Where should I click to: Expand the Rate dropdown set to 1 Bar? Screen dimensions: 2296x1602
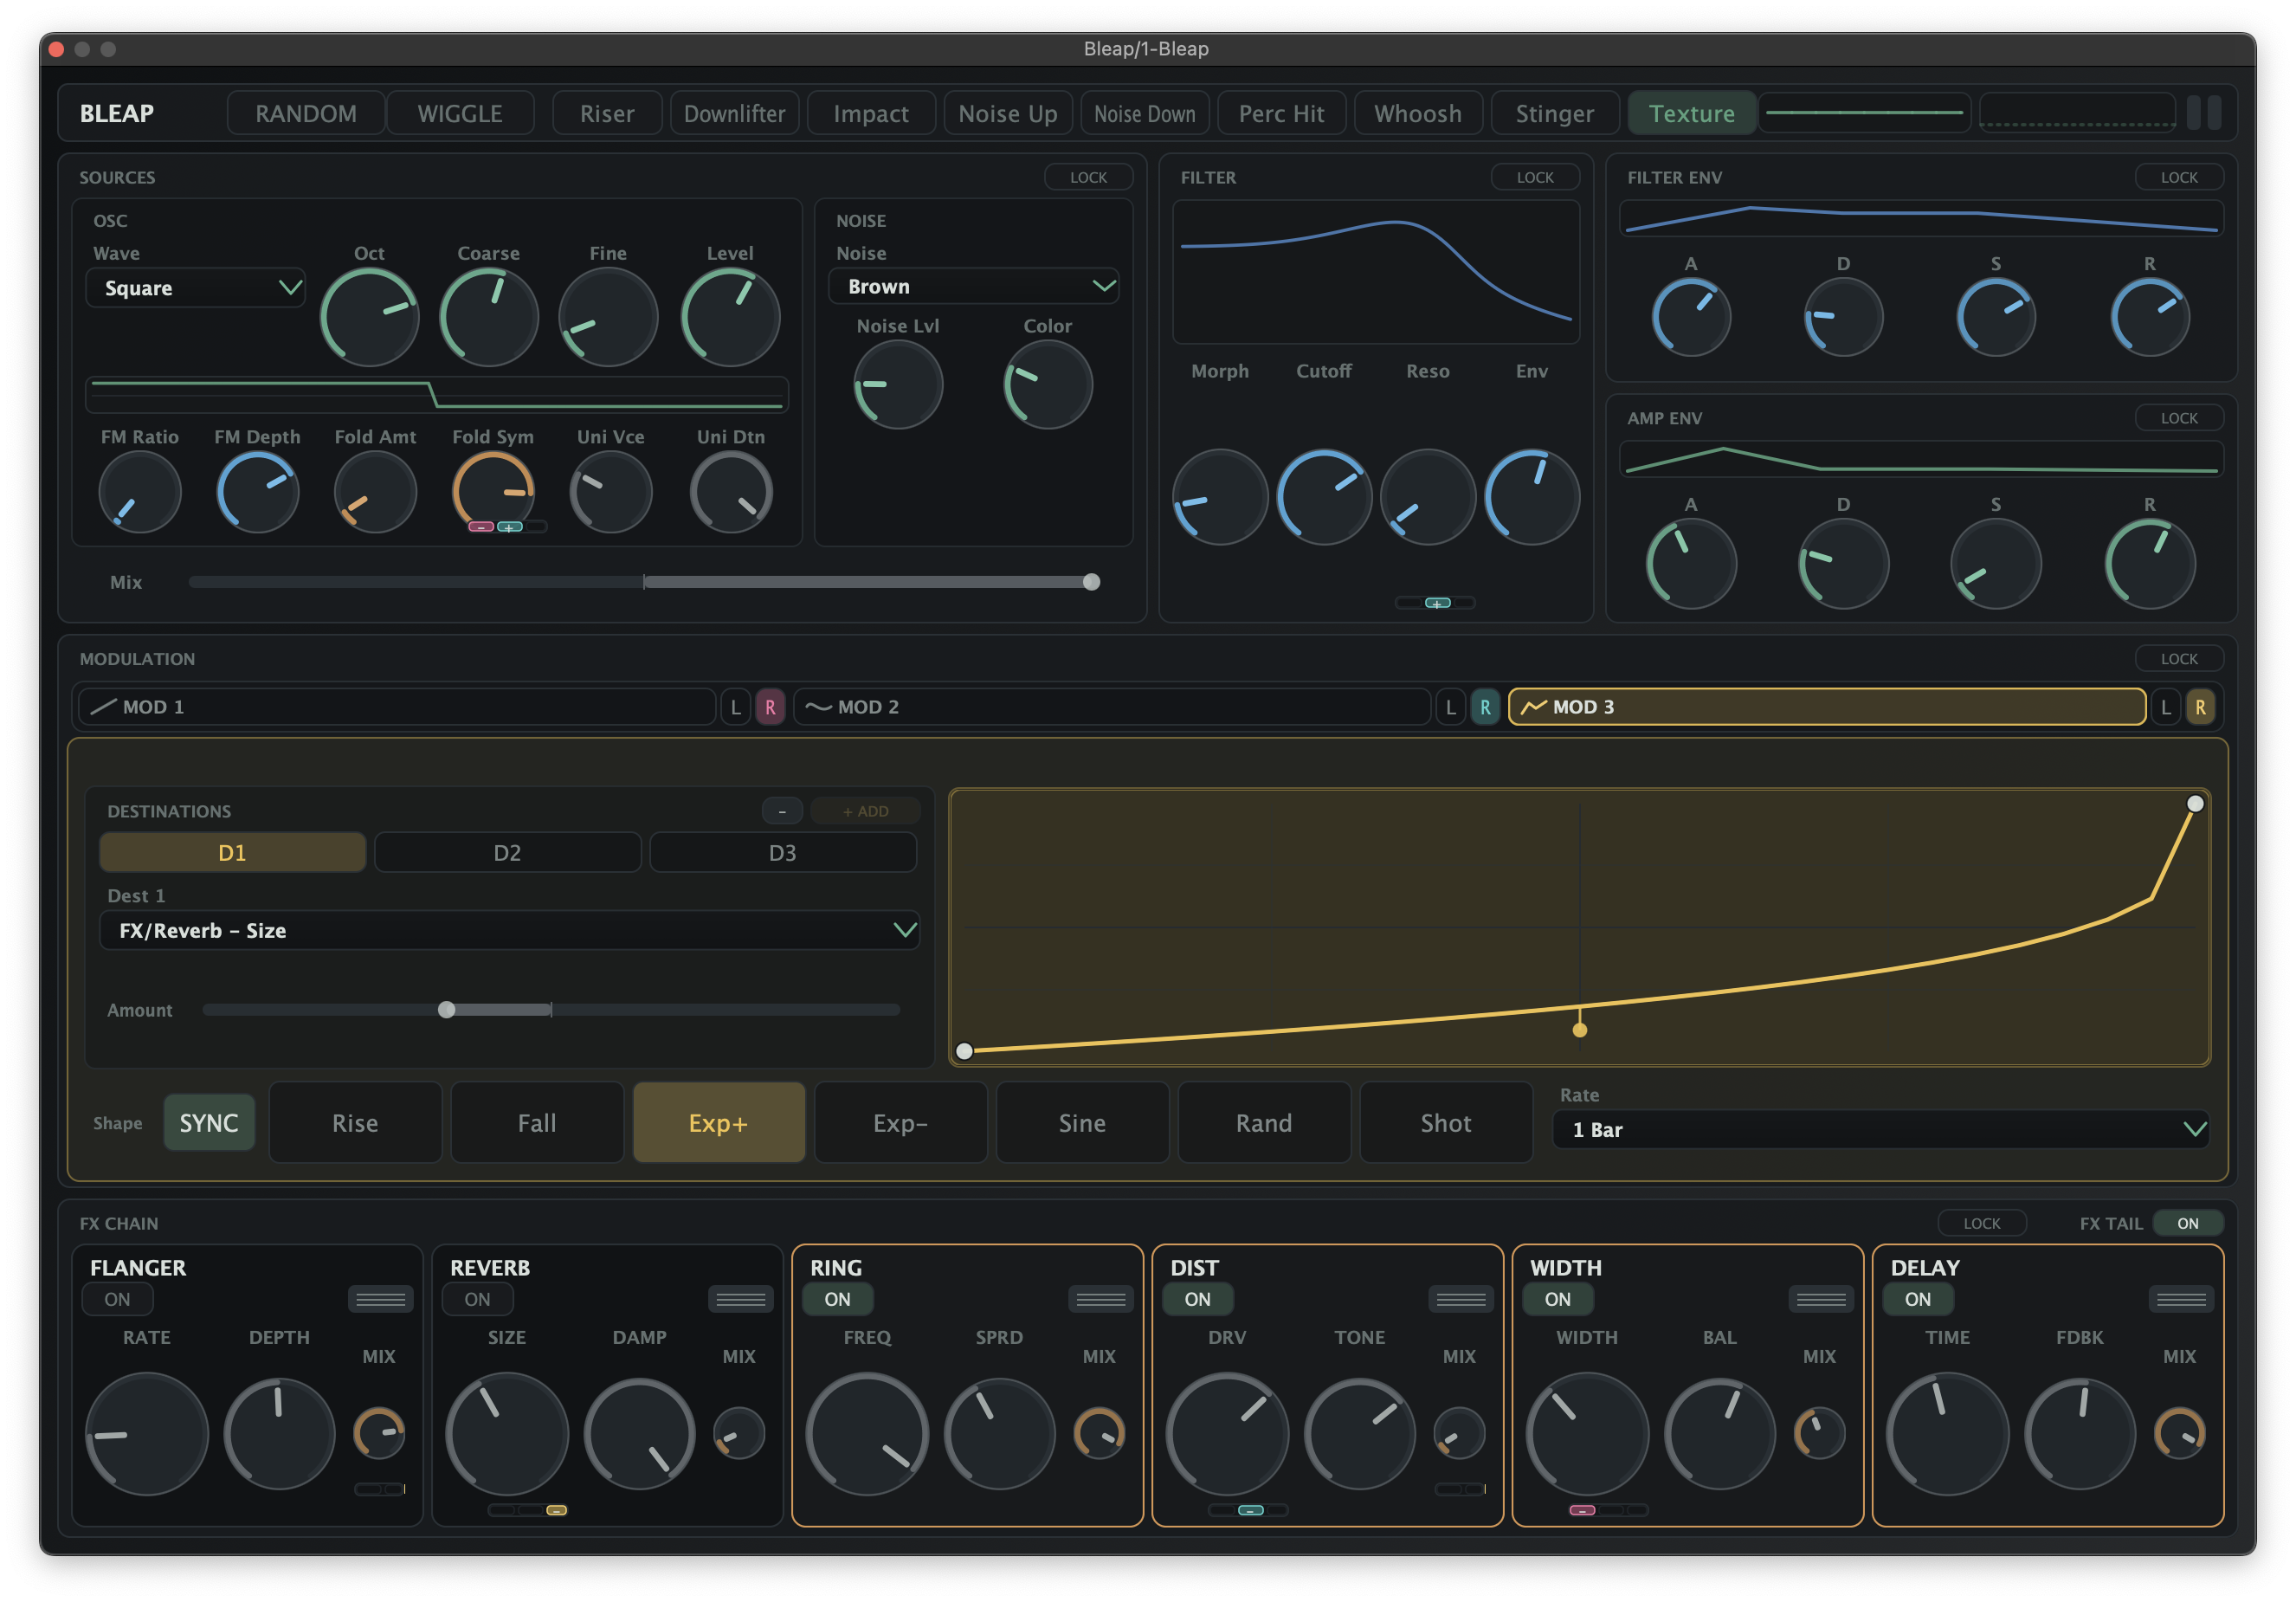point(1879,1129)
